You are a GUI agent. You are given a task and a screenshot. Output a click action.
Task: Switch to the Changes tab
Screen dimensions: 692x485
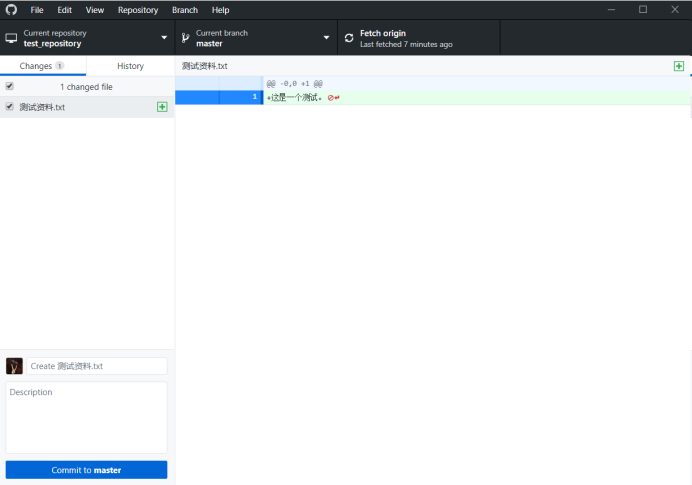pyautogui.click(x=43, y=66)
